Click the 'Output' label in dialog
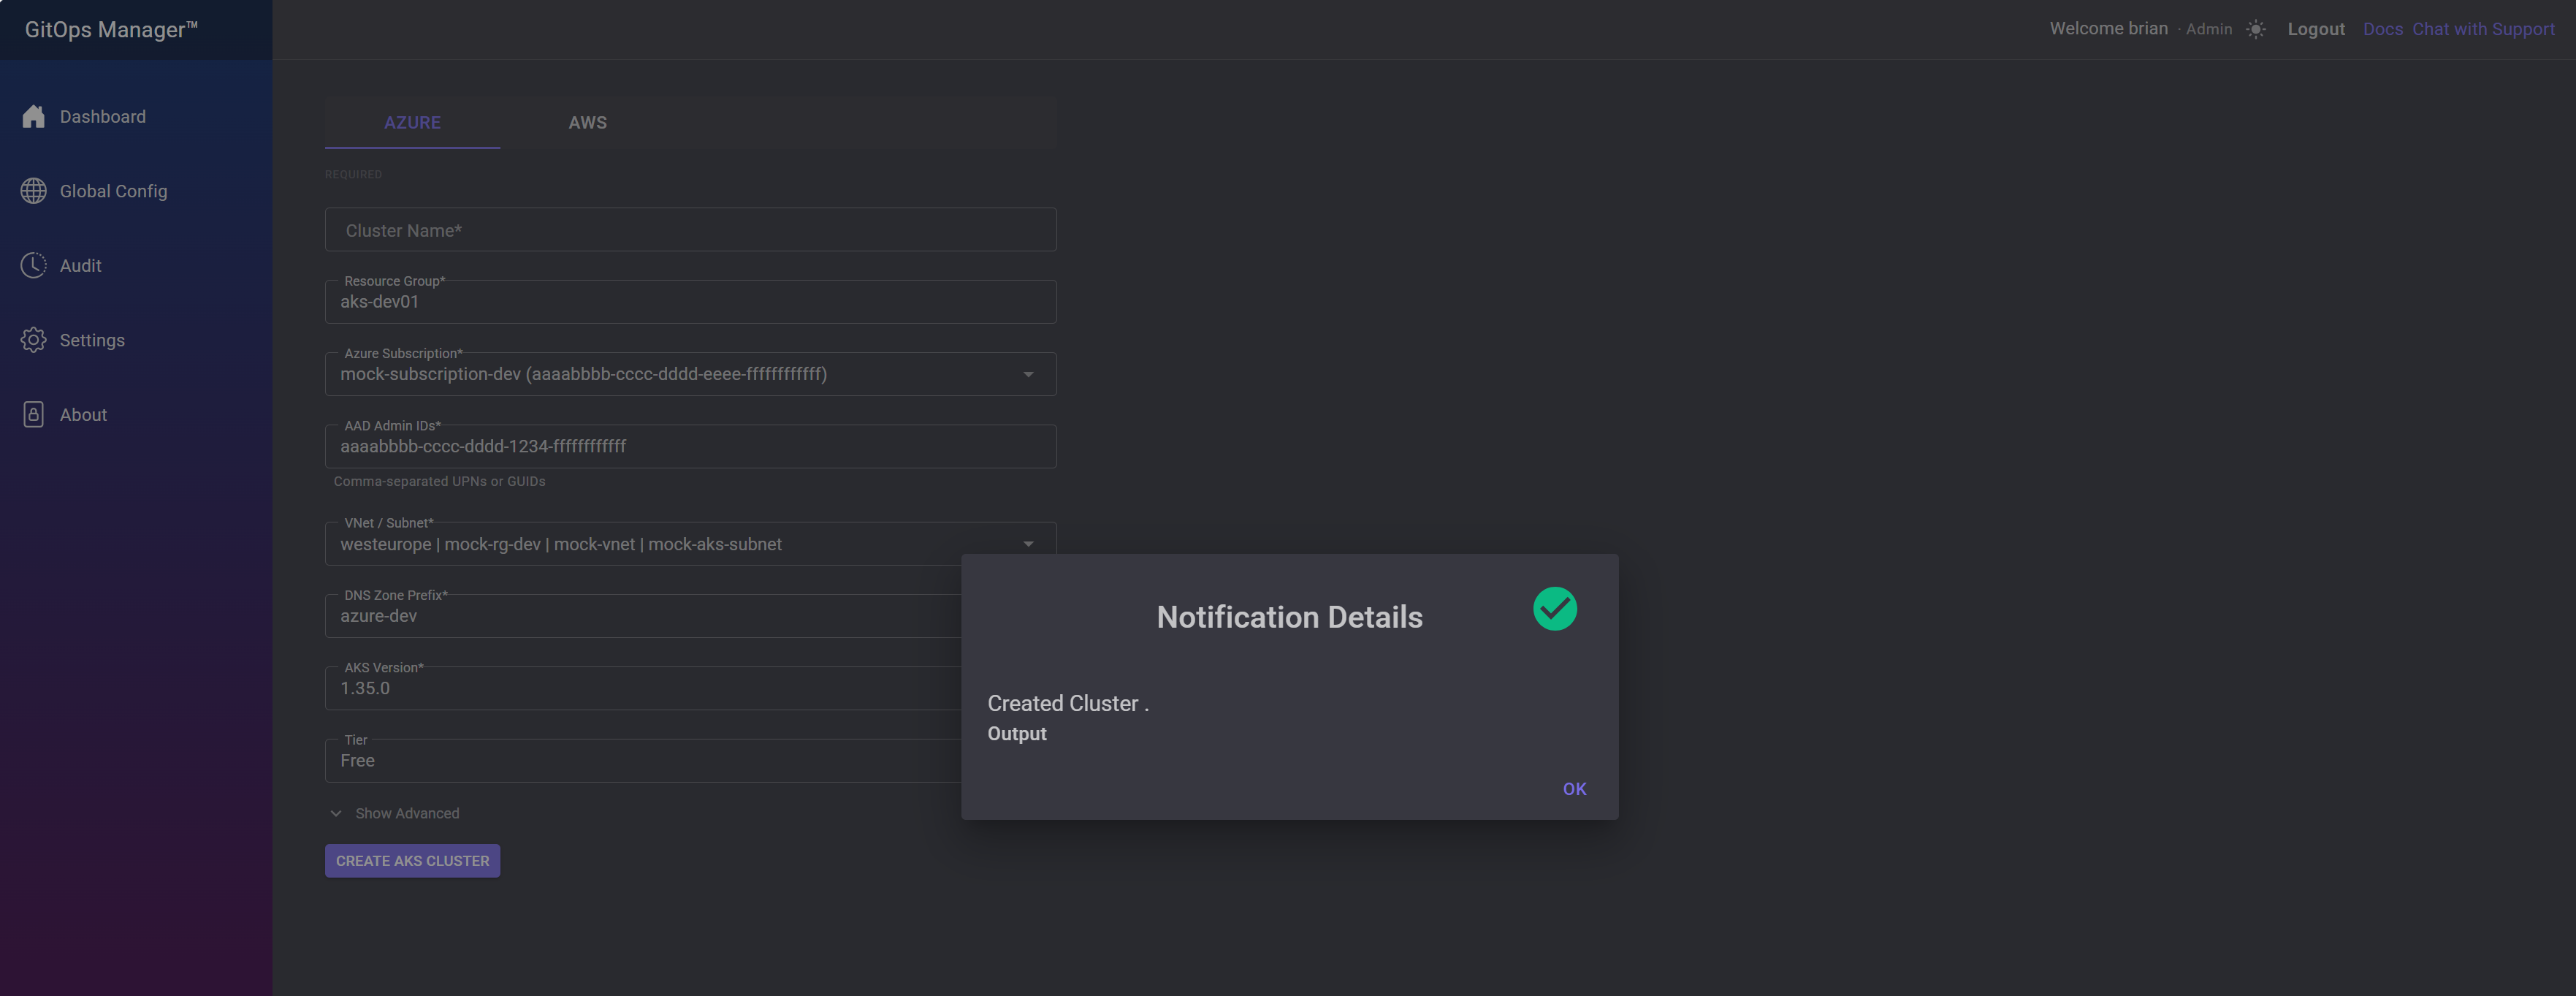Screen dimensions: 2576x996 click(1017, 733)
